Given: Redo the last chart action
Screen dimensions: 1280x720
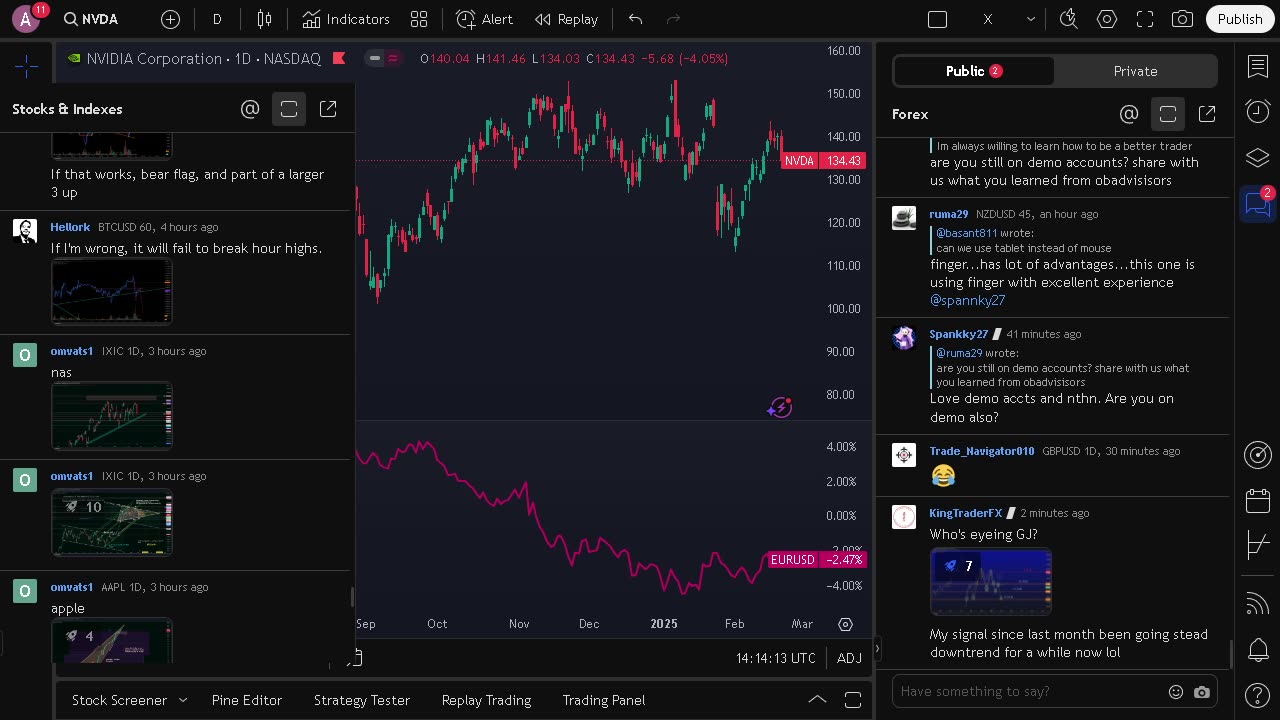Looking at the screenshot, I should 673,19.
